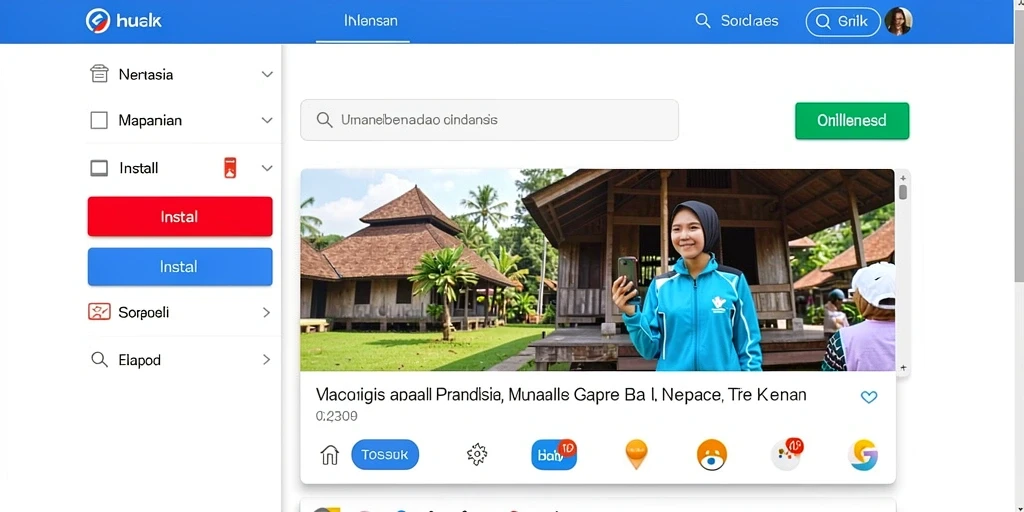Open the Macoiigis apaall Prandlsia post title
Viewport: 1024px width, 512px height.
pos(561,394)
